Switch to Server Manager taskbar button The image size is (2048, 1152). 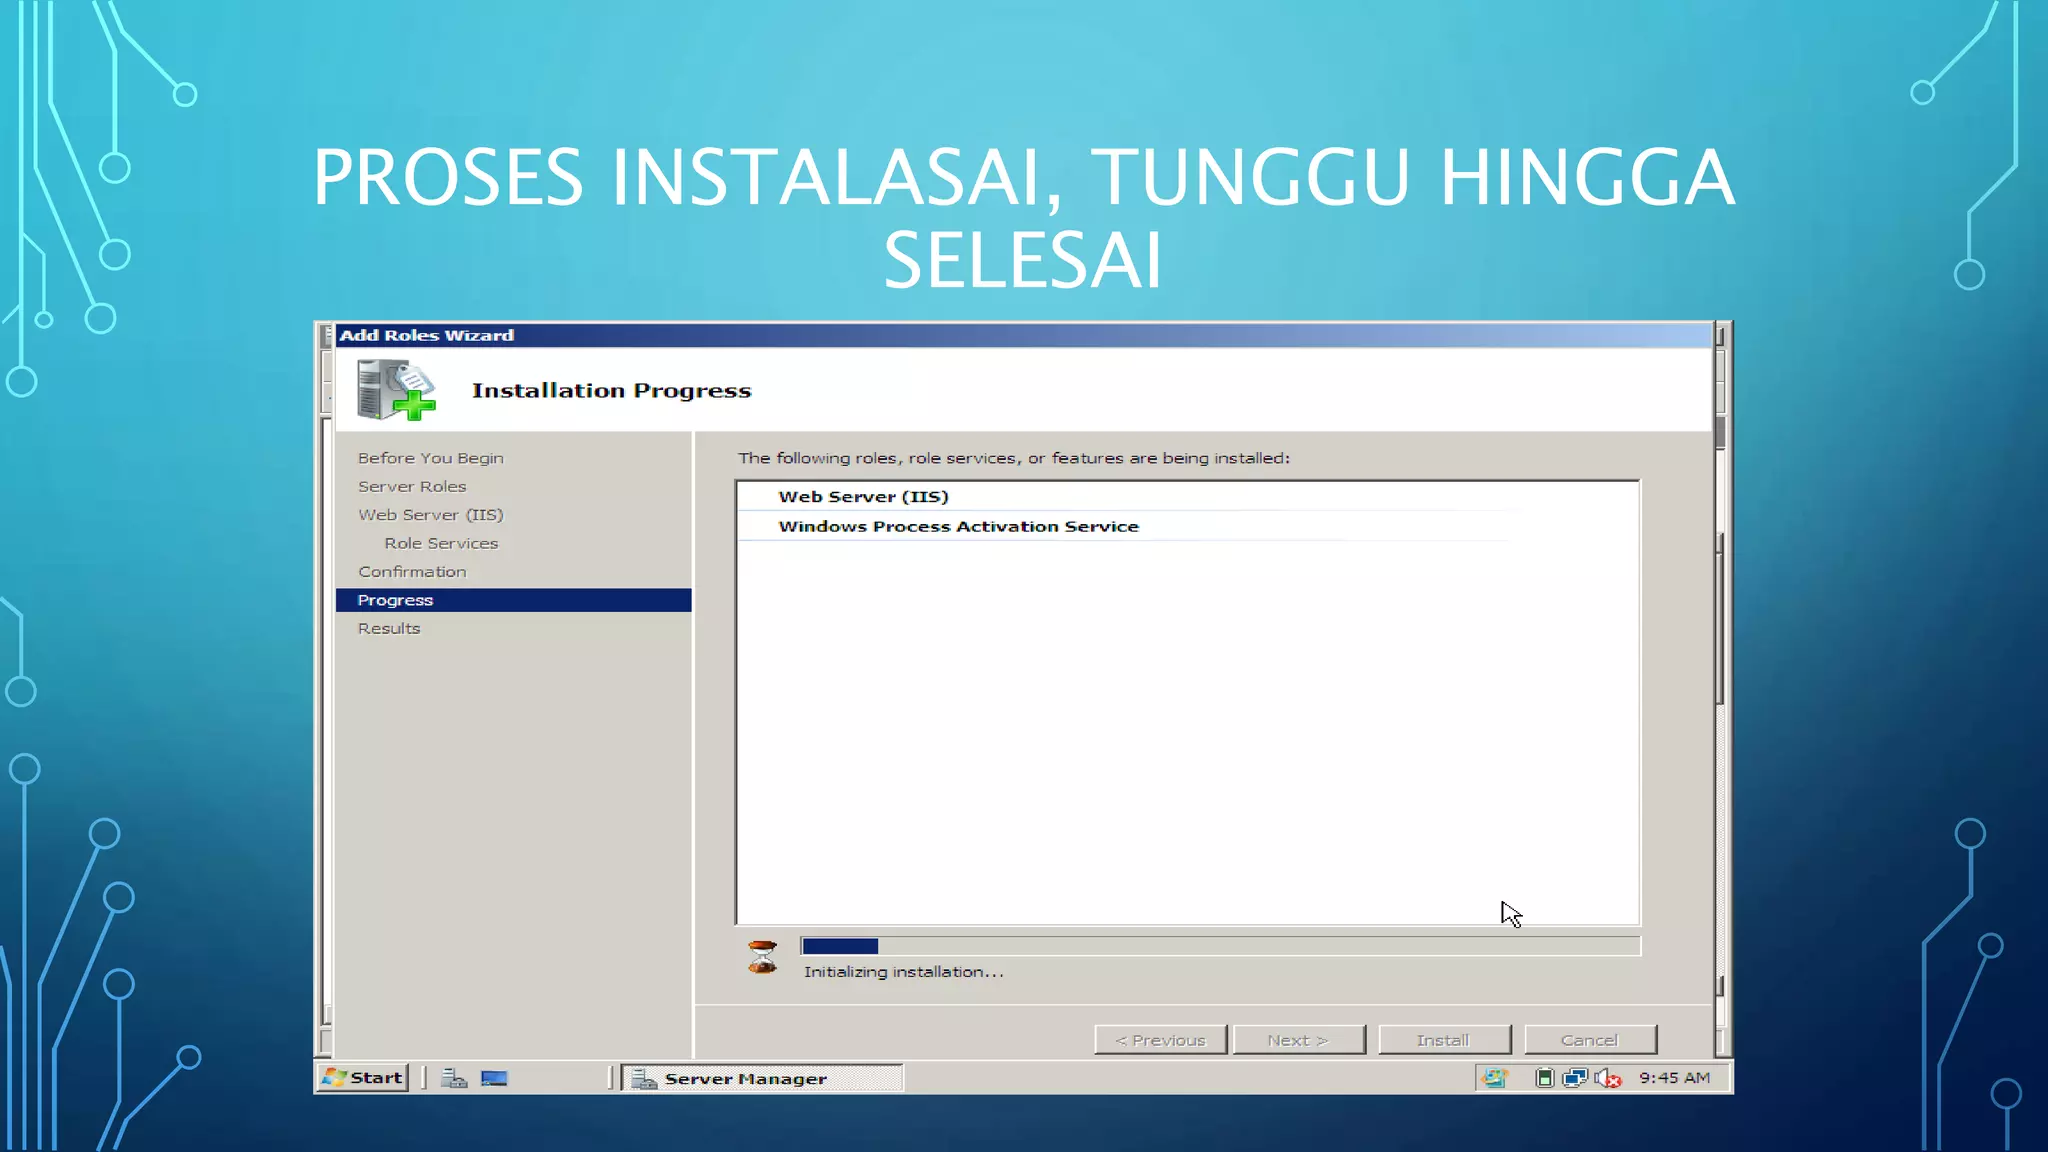762,1078
